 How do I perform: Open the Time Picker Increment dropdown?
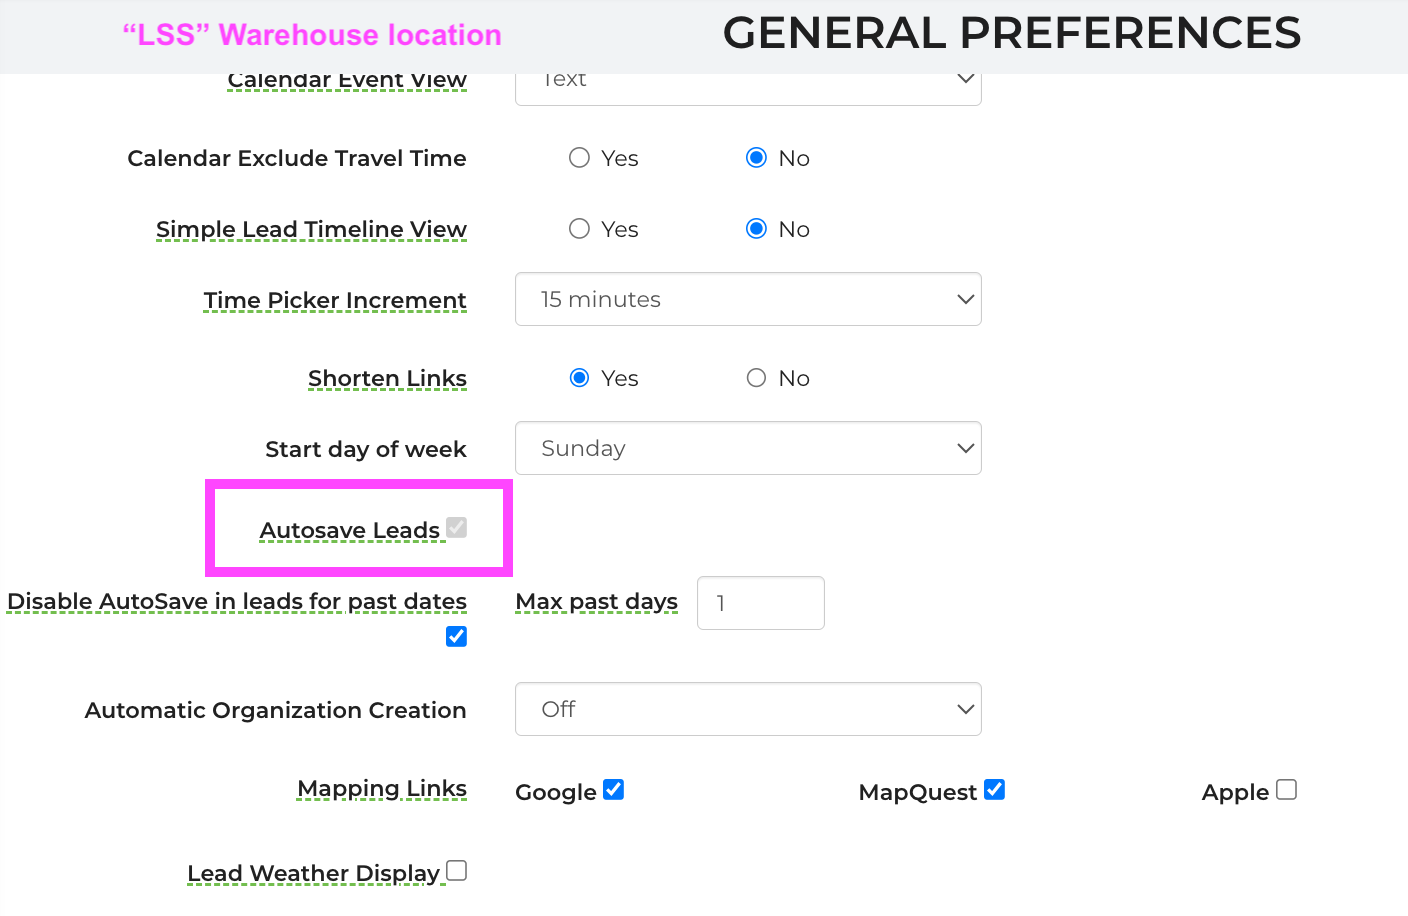(x=748, y=299)
